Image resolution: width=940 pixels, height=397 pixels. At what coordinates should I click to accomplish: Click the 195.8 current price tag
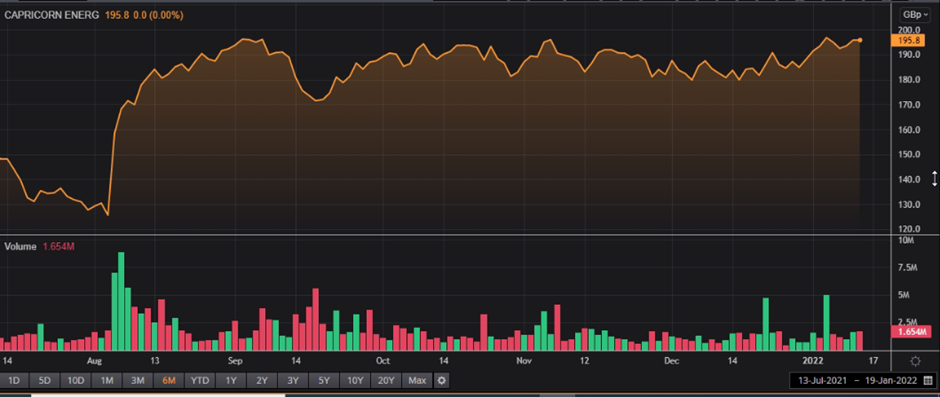[909, 40]
